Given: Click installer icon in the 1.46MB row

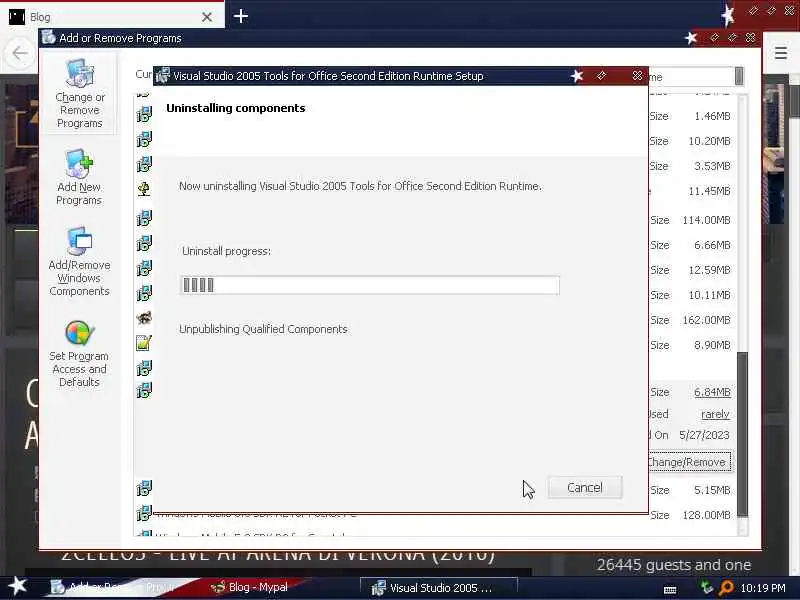Looking at the screenshot, I should tap(144, 114).
